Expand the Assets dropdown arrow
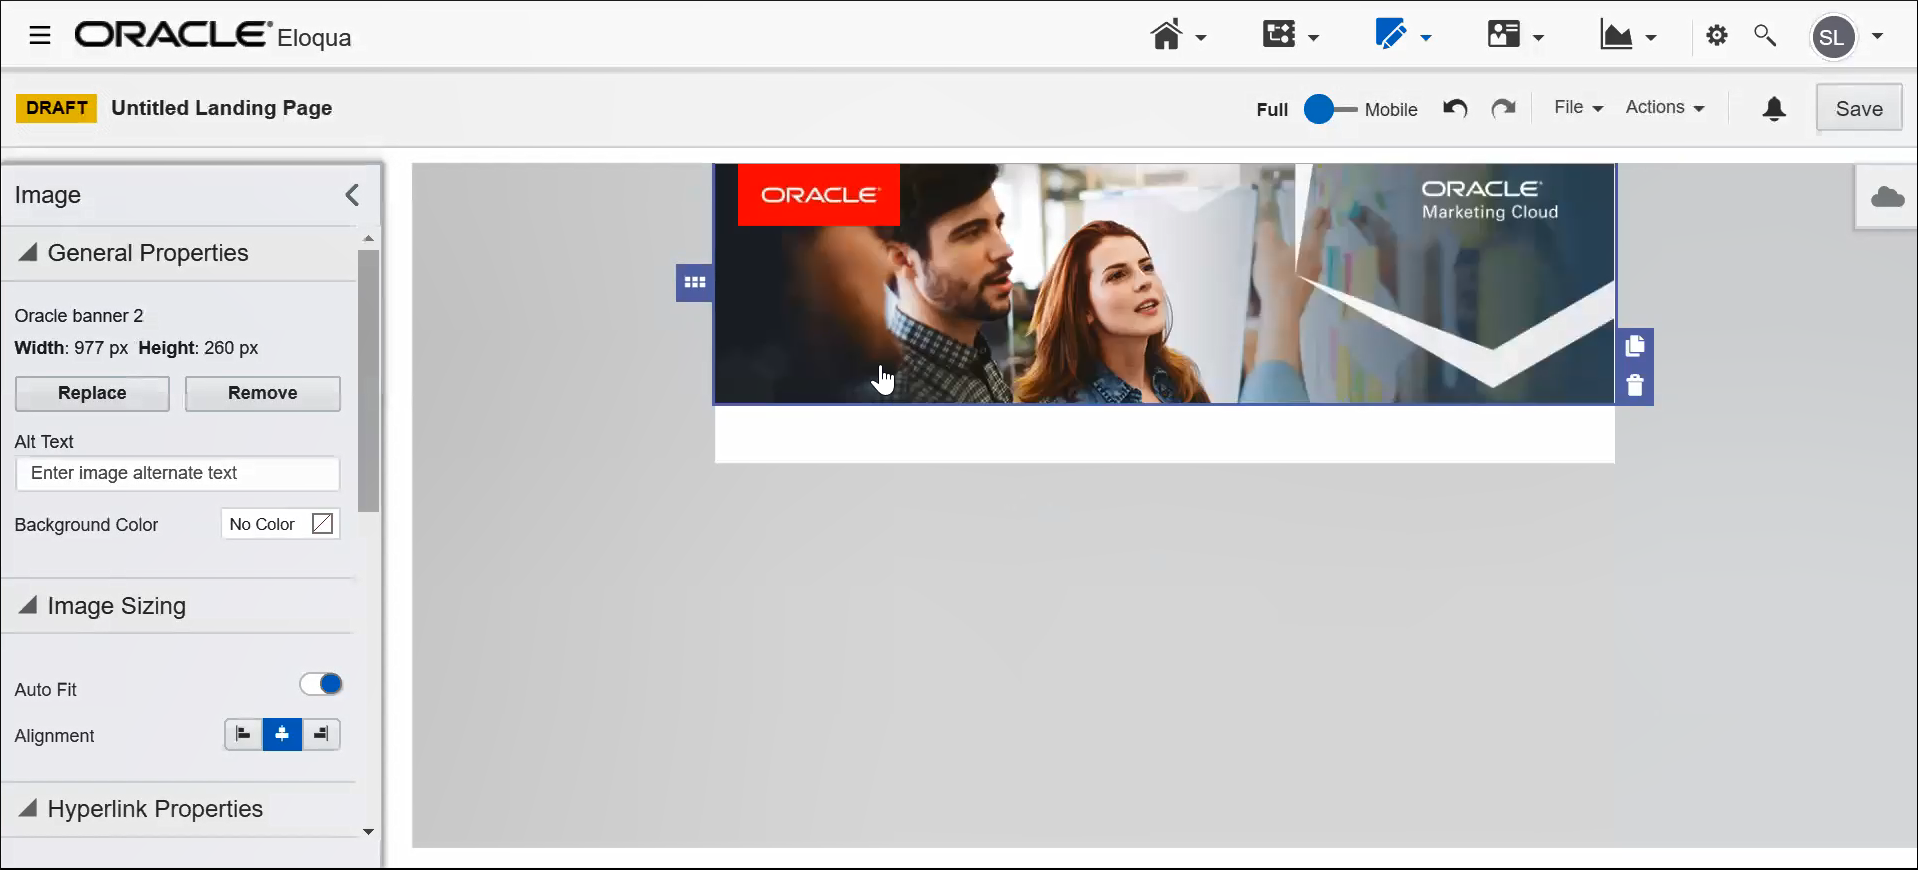The image size is (1918, 870). (1426, 38)
